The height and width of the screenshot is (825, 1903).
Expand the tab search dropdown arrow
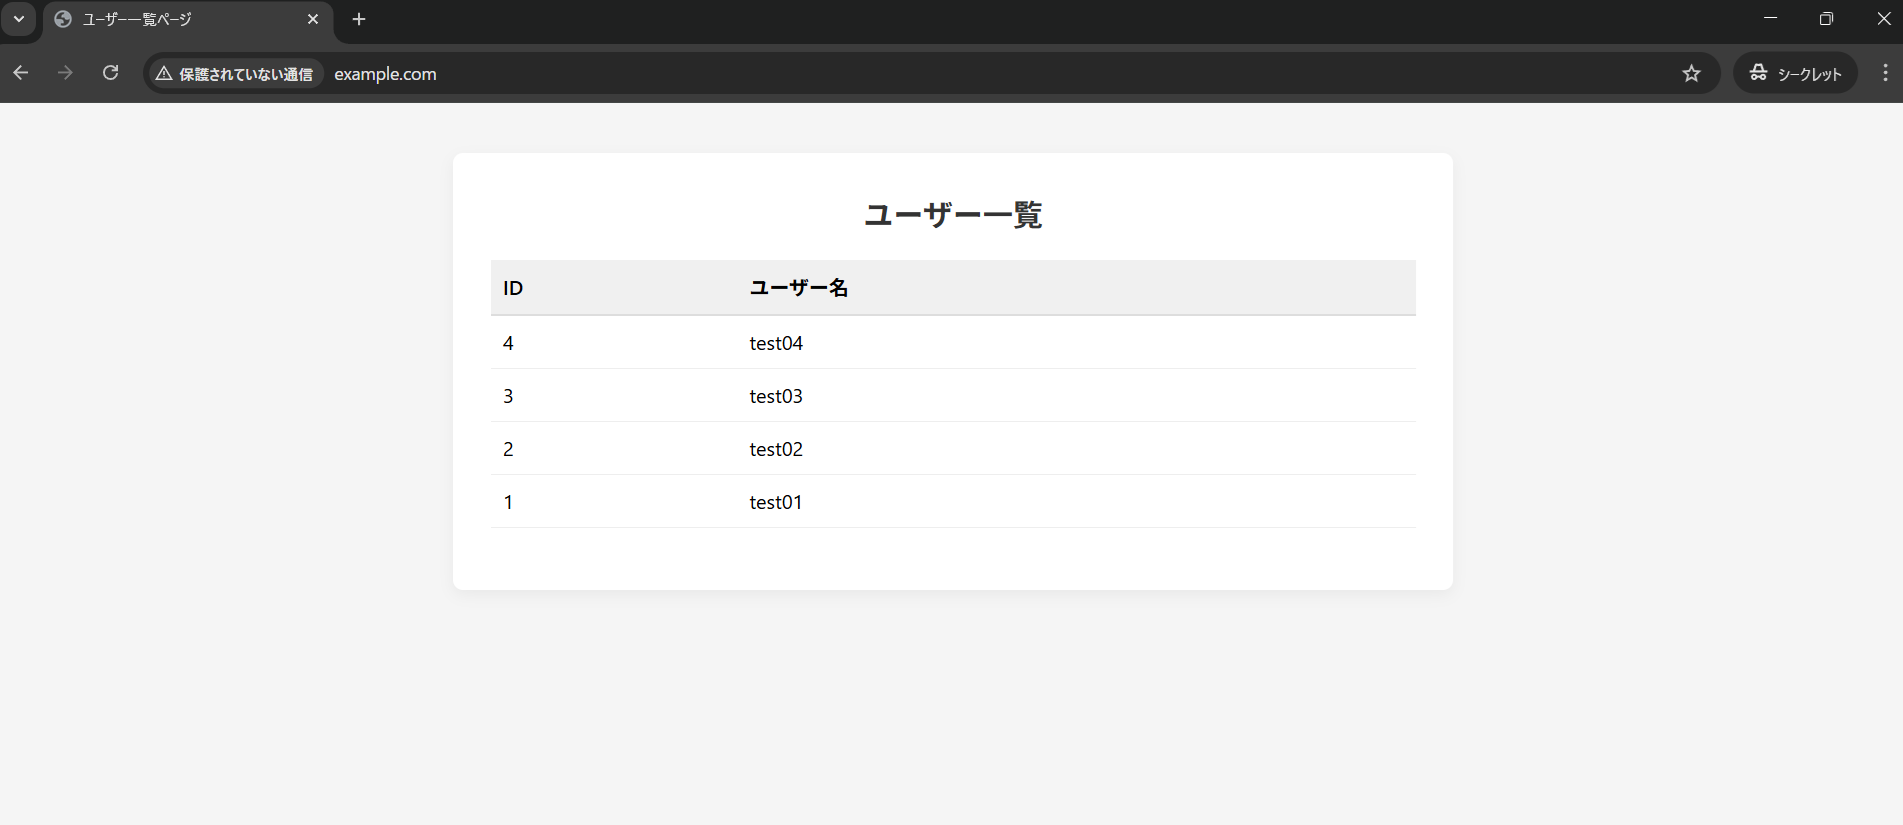(x=19, y=19)
